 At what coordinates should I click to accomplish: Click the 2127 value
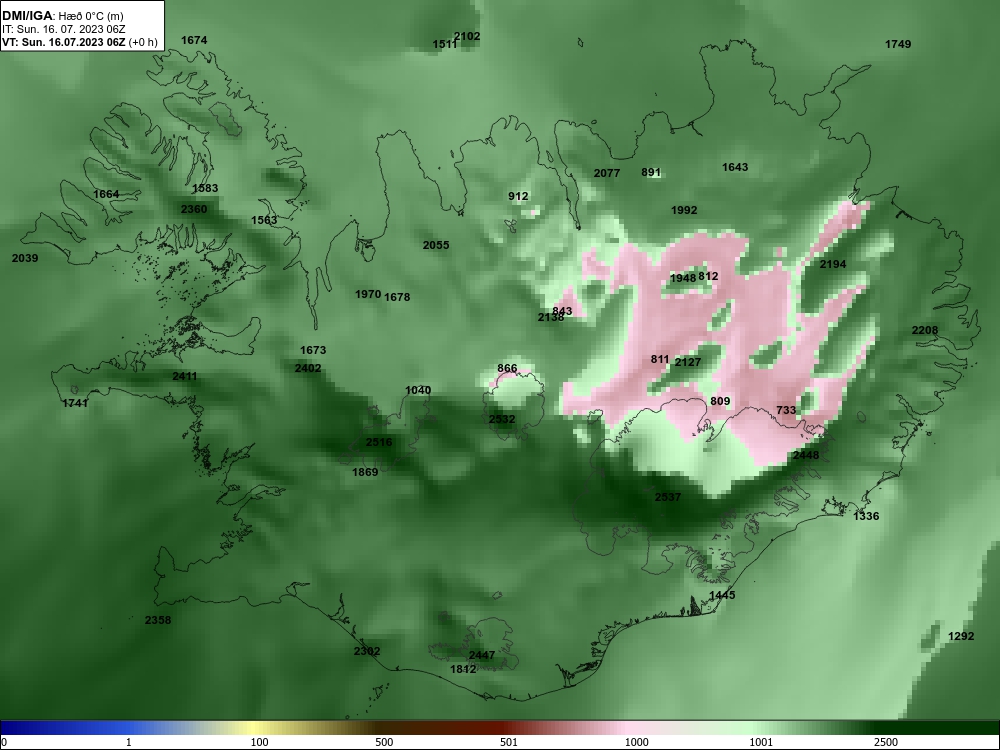pos(688,362)
